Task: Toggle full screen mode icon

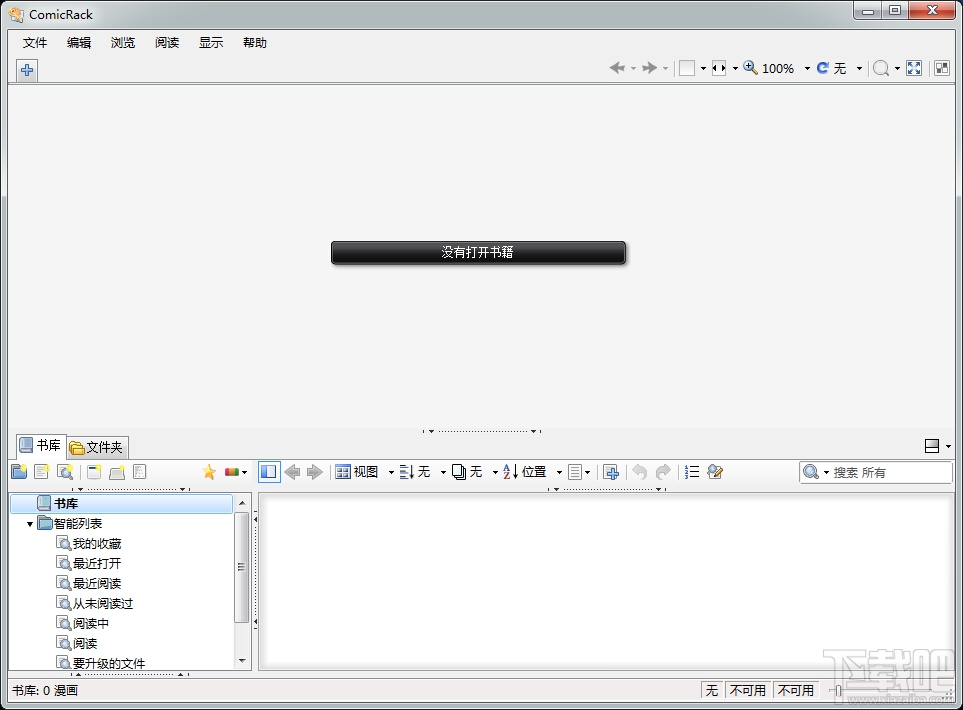Action: pyautogui.click(x=914, y=68)
